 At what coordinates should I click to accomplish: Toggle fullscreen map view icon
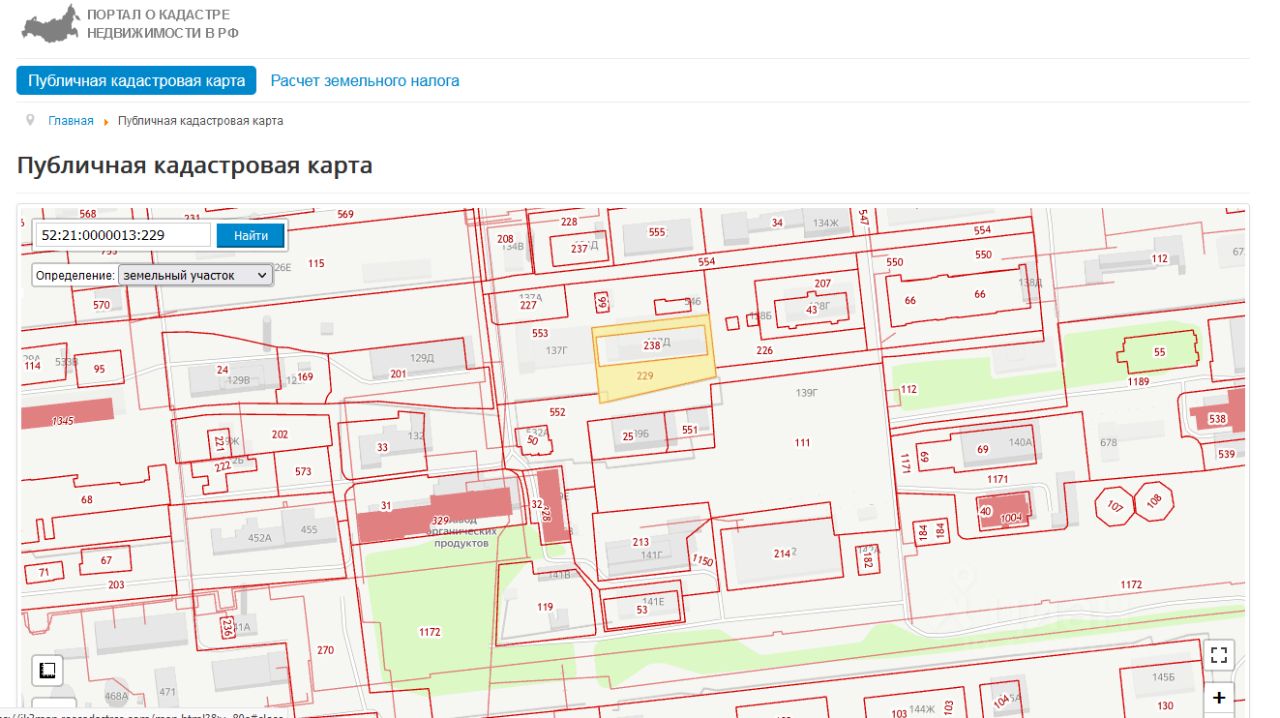tap(1218, 655)
